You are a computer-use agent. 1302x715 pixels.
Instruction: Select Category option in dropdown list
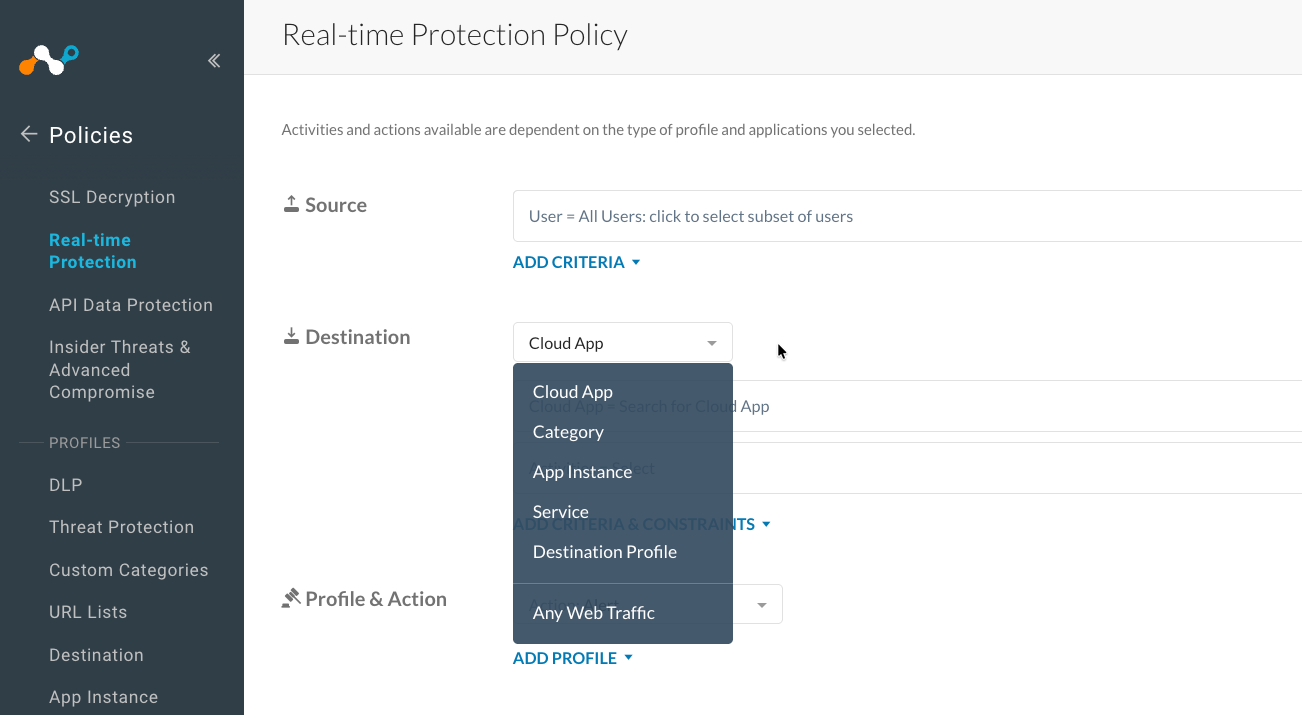[x=623, y=432]
